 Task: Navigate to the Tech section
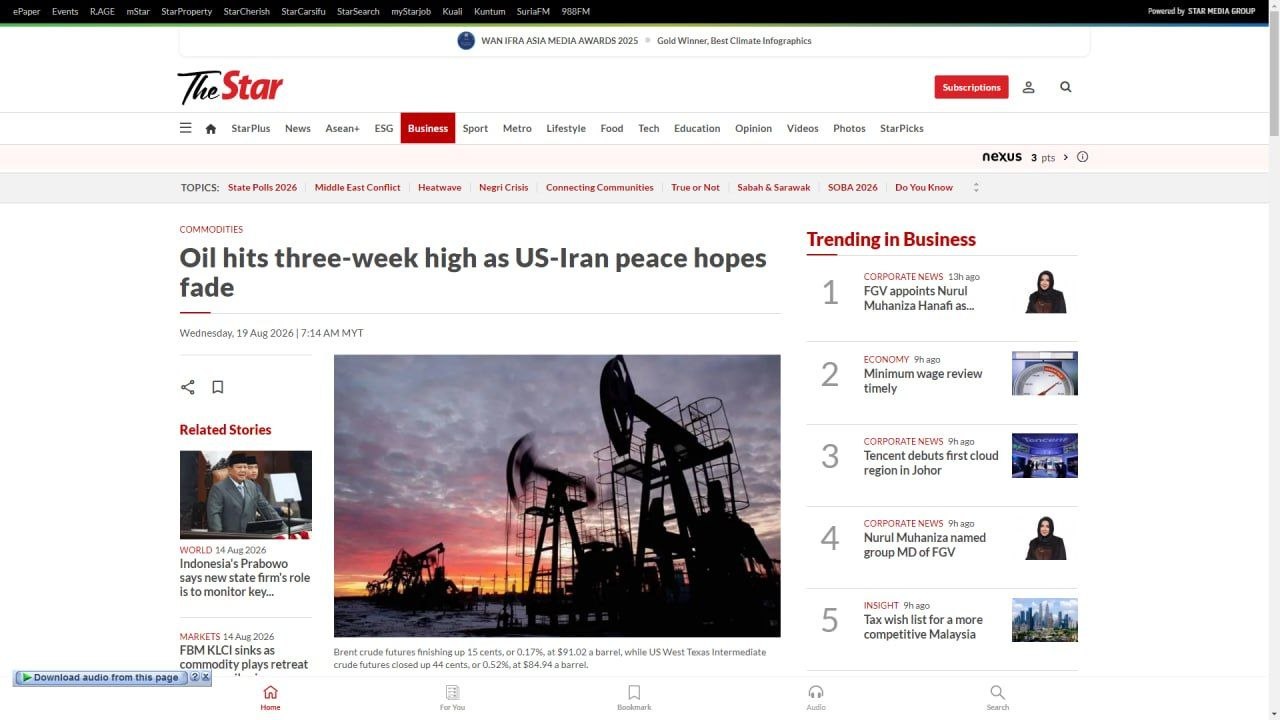(649, 128)
